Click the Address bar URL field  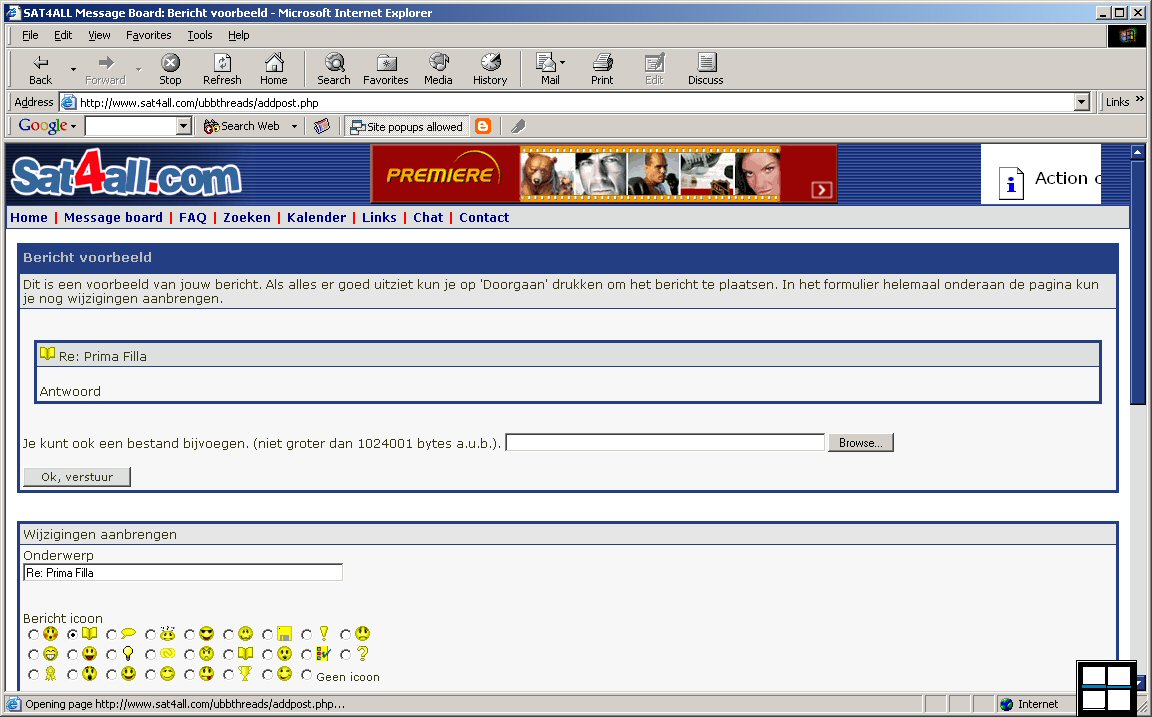coord(566,102)
